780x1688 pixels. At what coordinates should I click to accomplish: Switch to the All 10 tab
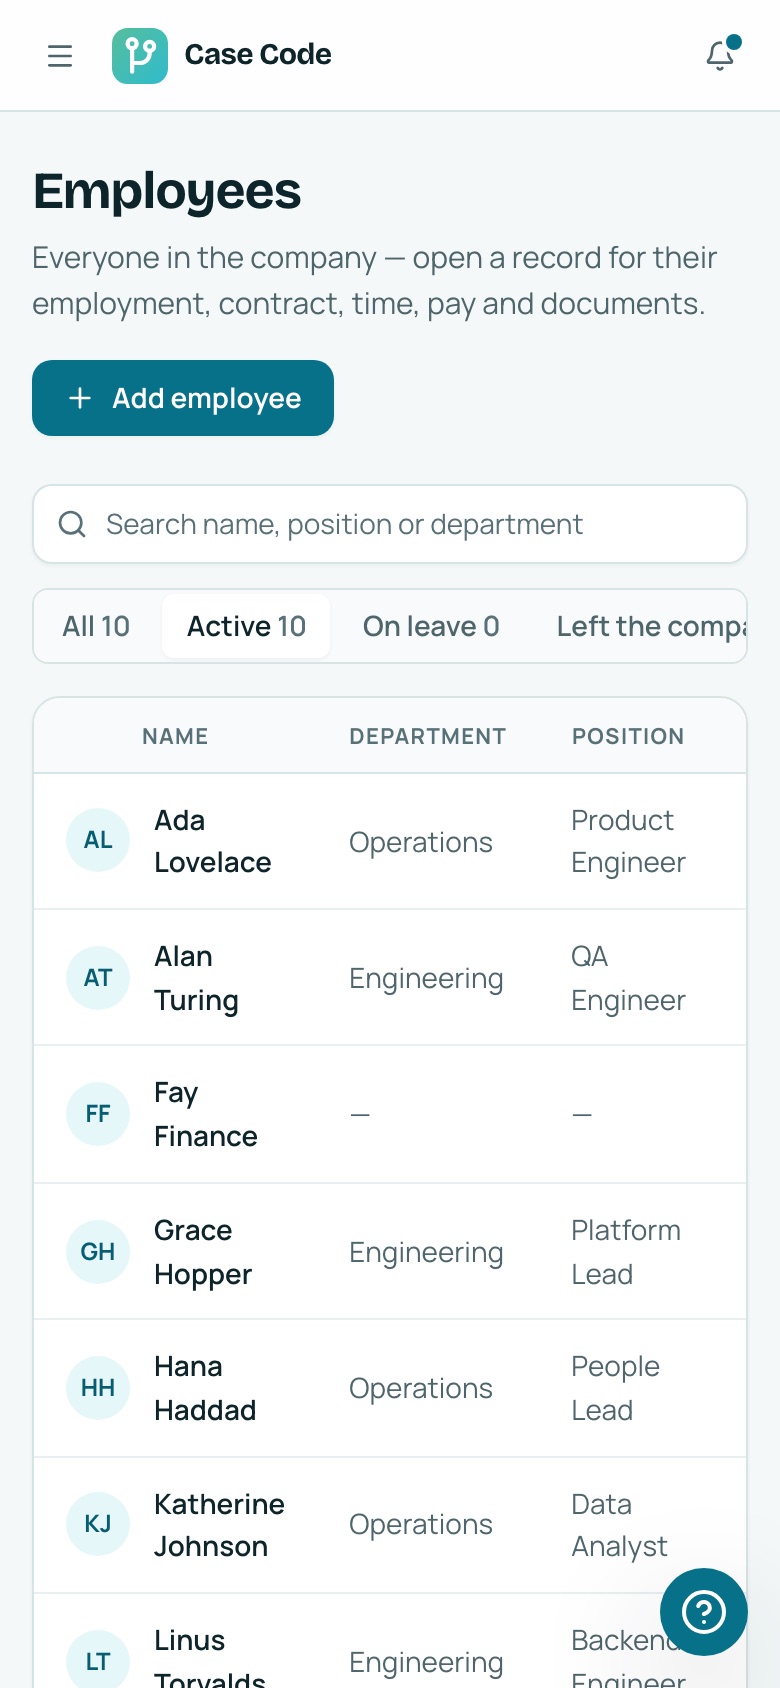point(96,626)
